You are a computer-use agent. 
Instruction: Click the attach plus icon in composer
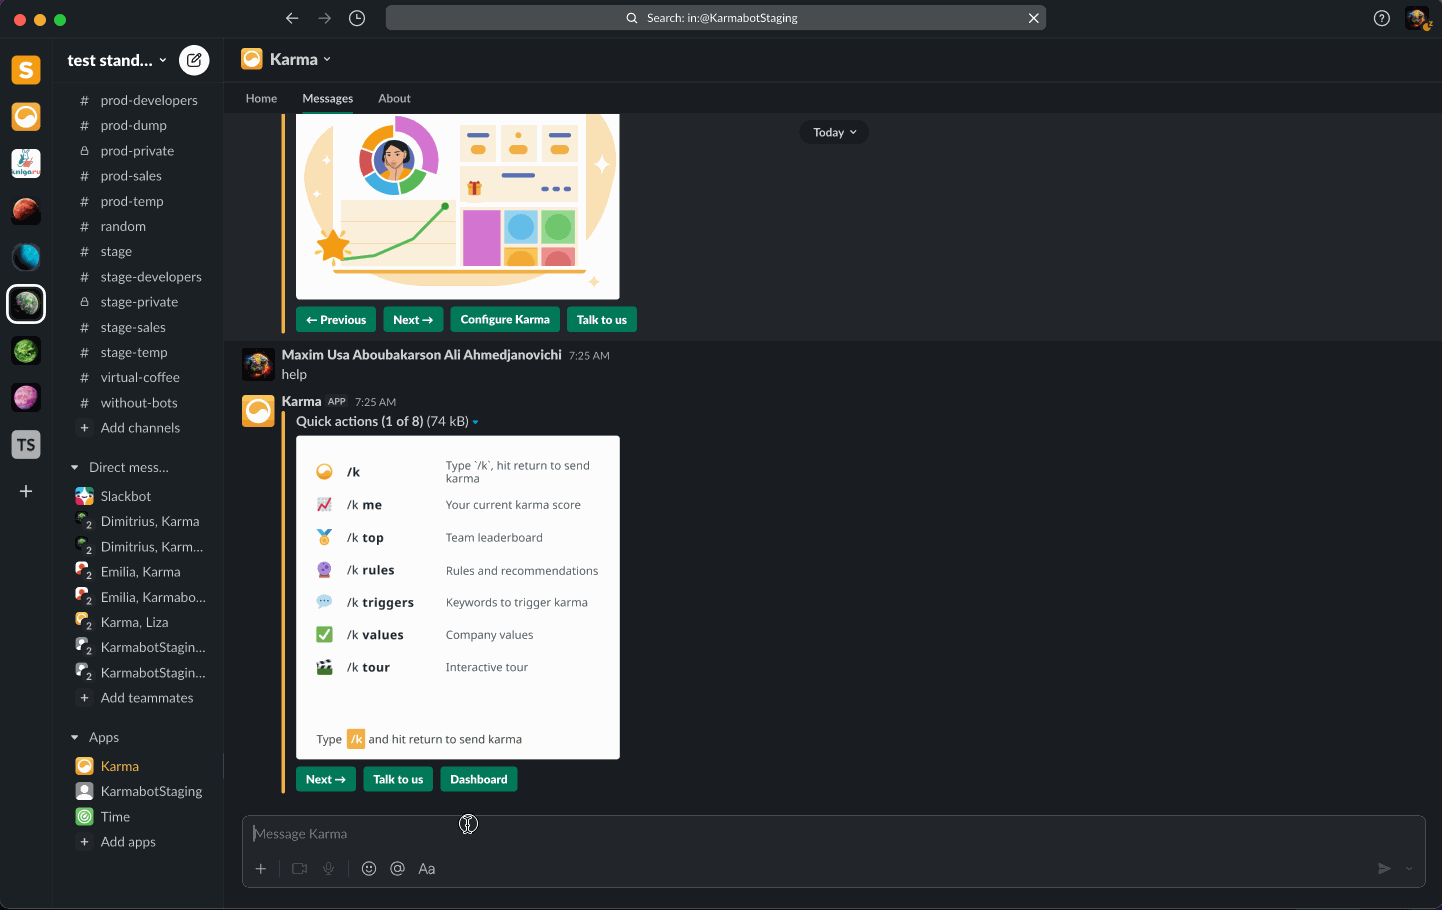click(x=261, y=869)
